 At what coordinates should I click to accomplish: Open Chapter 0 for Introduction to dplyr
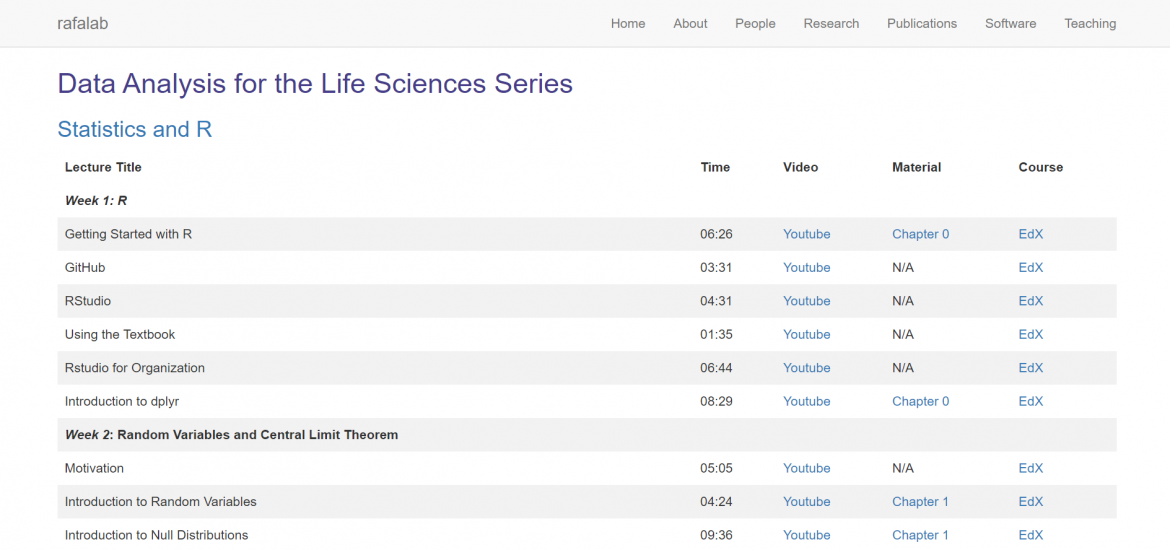click(920, 401)
